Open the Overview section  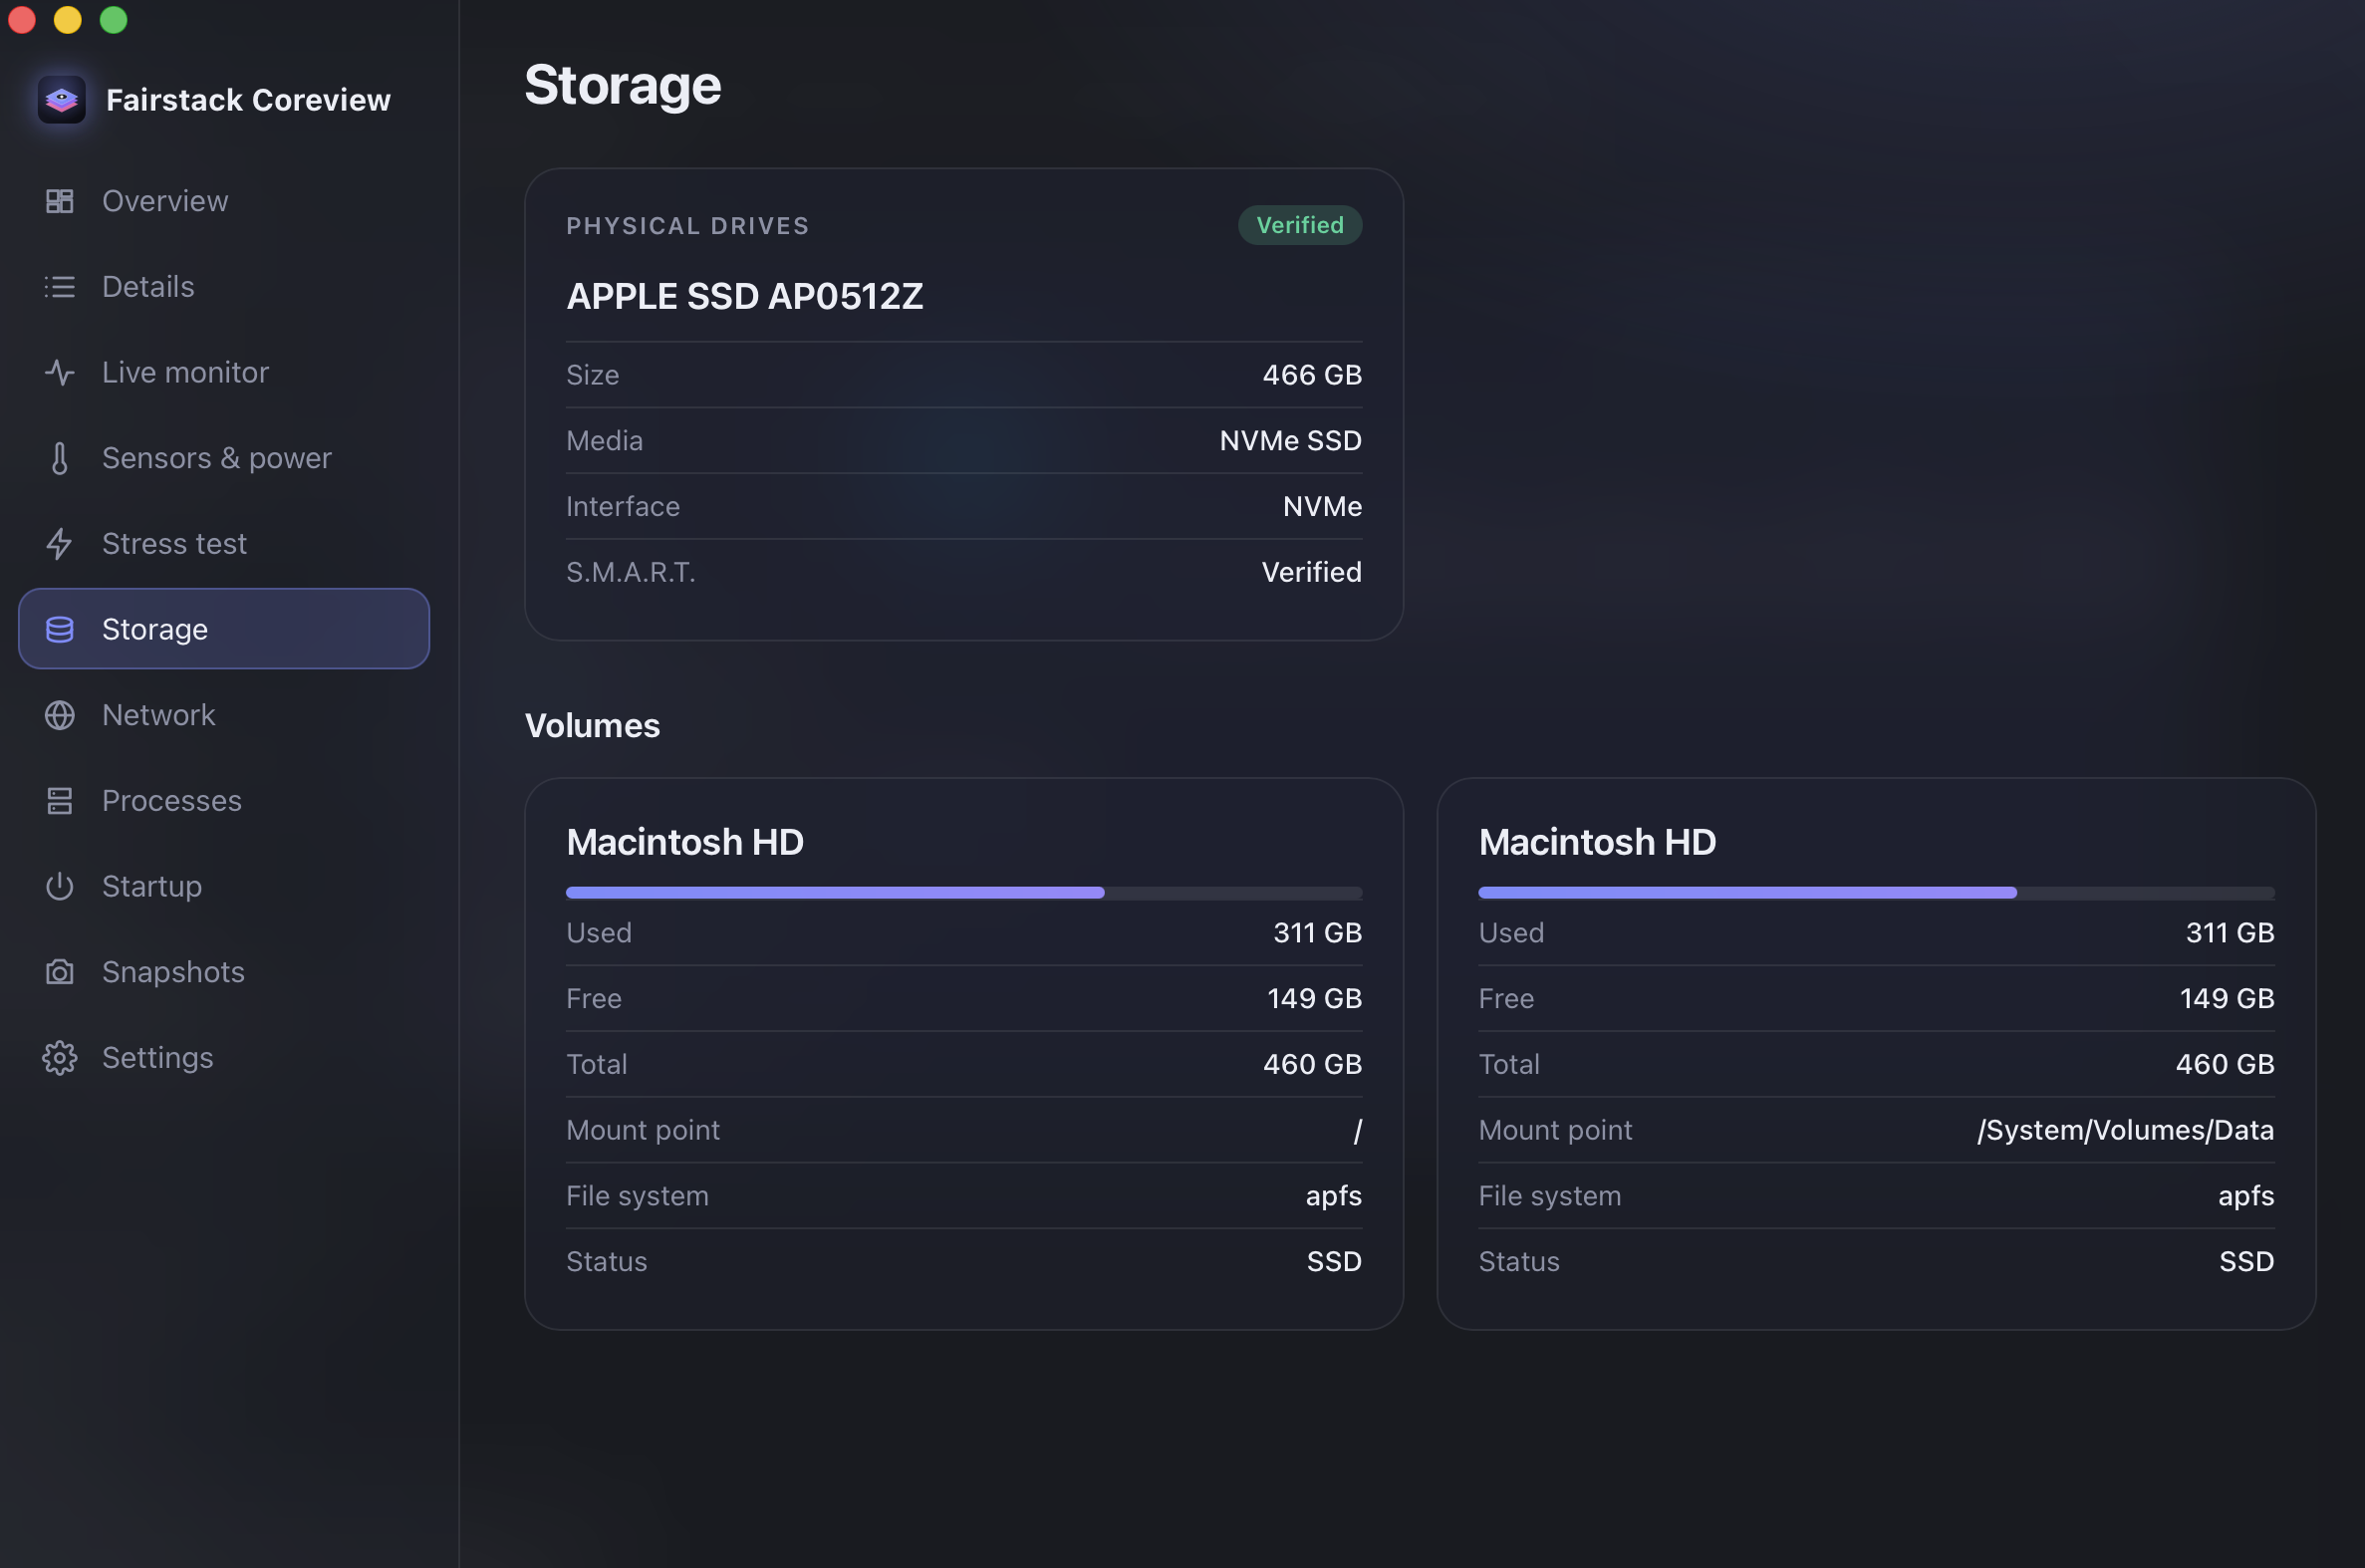224,201
